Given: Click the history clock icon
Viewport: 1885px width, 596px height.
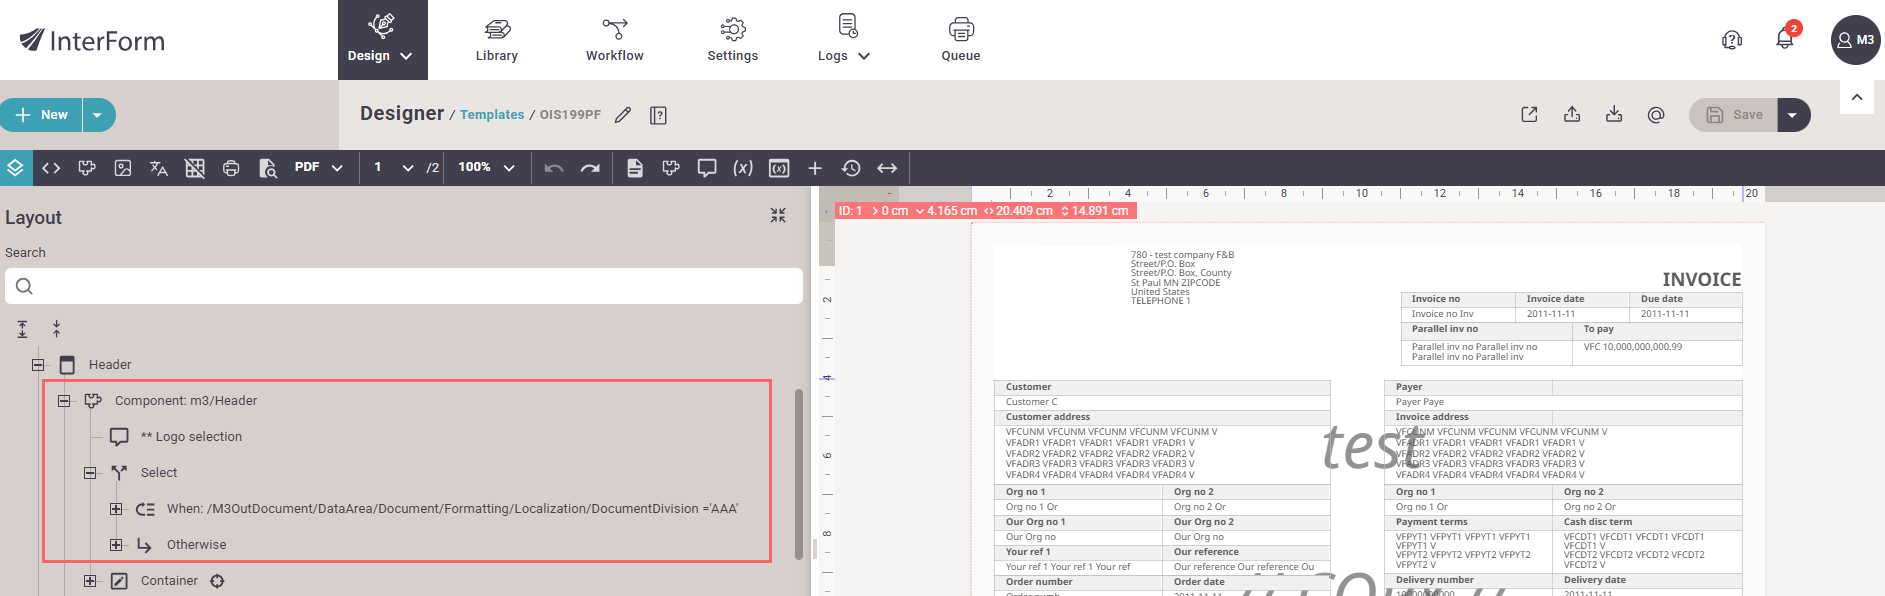Looking at the screenshot, I should tap(851, 168).
